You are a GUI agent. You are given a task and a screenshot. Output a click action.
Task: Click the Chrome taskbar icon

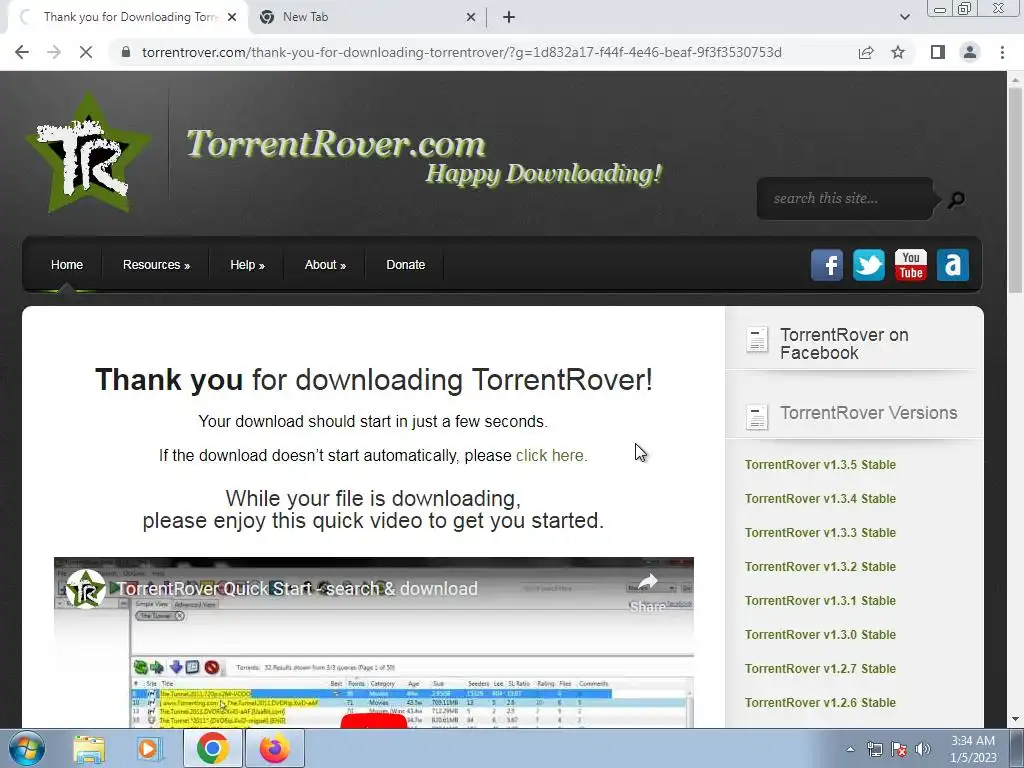[x=212, y=748]
